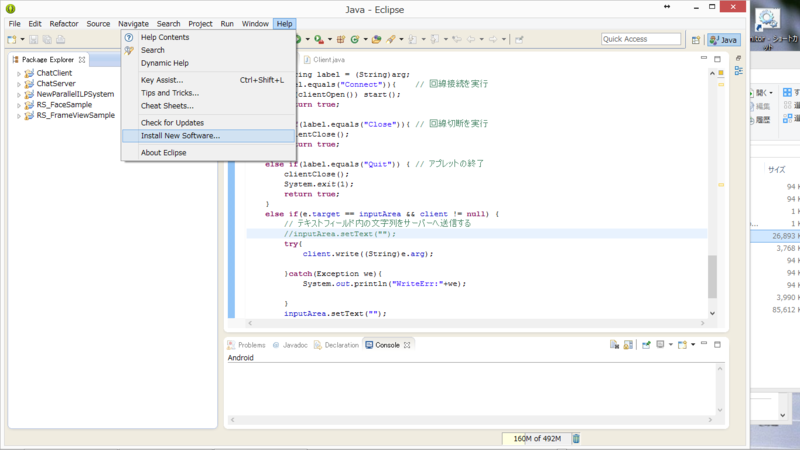
Task: Switch to the Javadoc tab
Action: [x=290, y=345]
